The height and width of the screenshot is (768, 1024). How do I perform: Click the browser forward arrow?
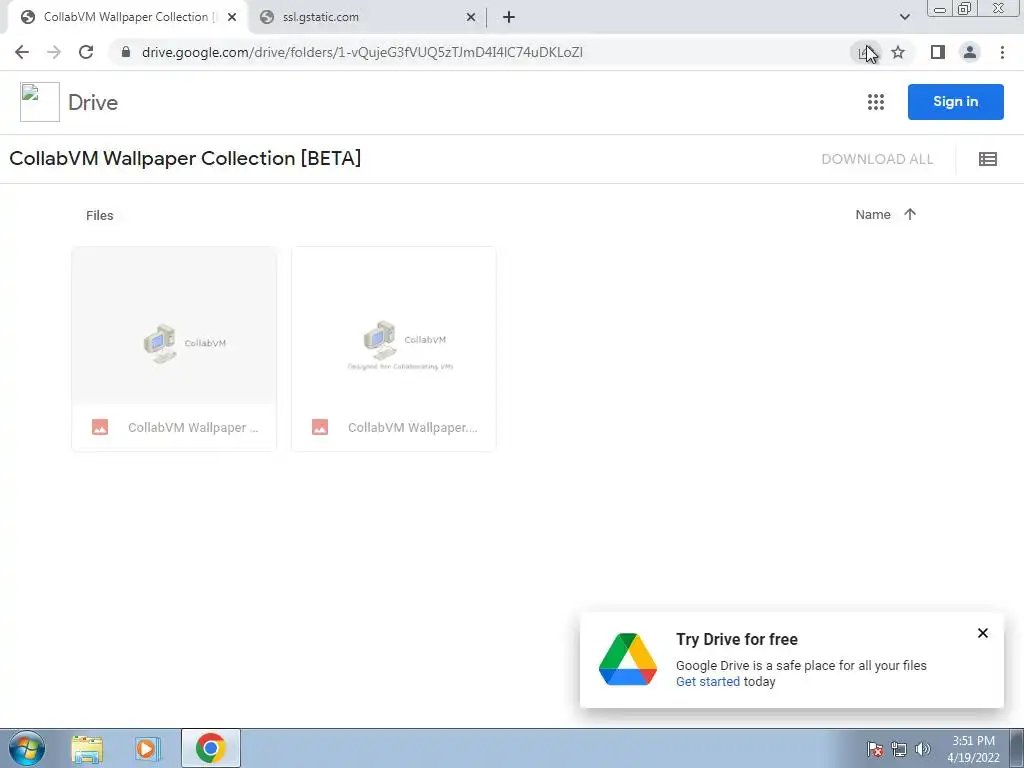coord(54,52)
